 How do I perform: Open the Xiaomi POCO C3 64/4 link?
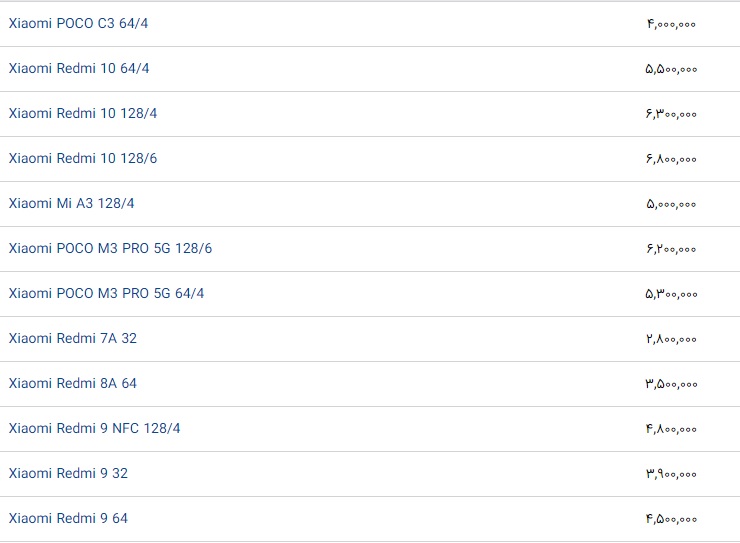click(78, 23)
